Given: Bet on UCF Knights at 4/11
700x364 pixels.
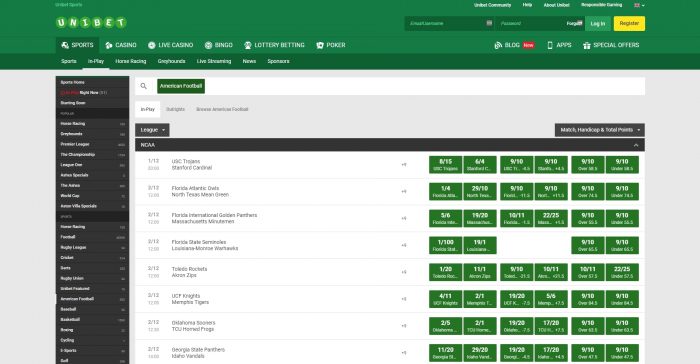Looking at the screenshot, I should 446,299.
